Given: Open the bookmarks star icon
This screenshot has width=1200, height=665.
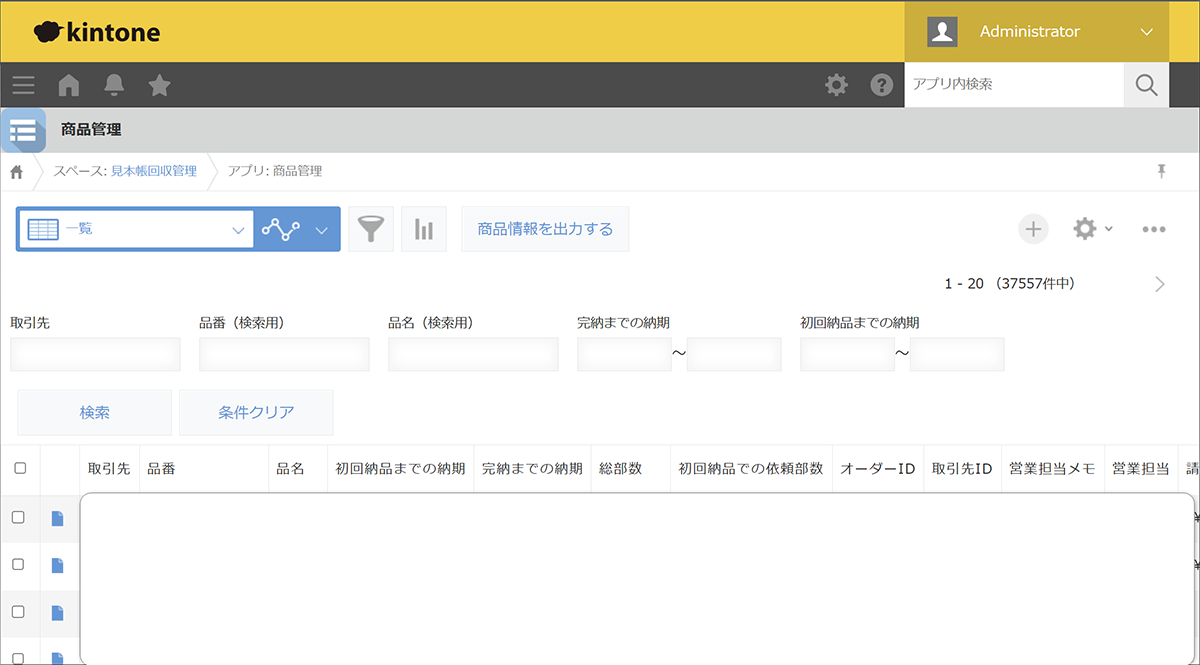Looking at the screenshot, I should pos(159,85).
